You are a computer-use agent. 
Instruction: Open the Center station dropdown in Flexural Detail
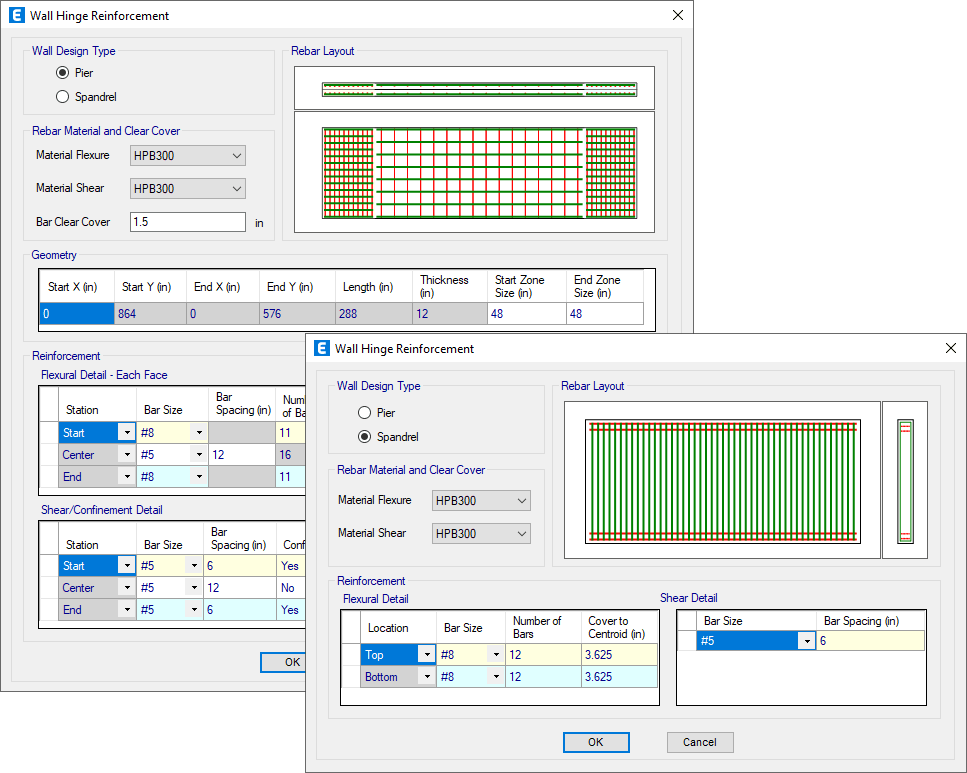126,454
